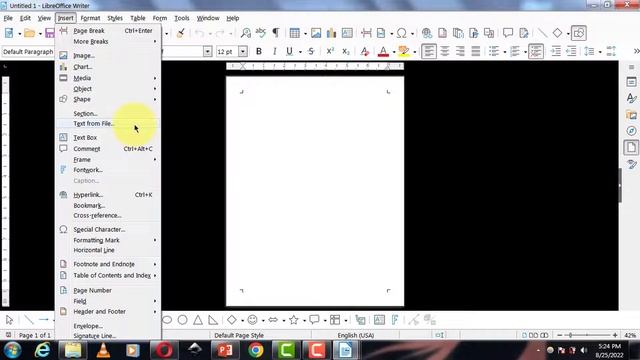Click the Insert Line toolbar icon

[x=542, y=33]
